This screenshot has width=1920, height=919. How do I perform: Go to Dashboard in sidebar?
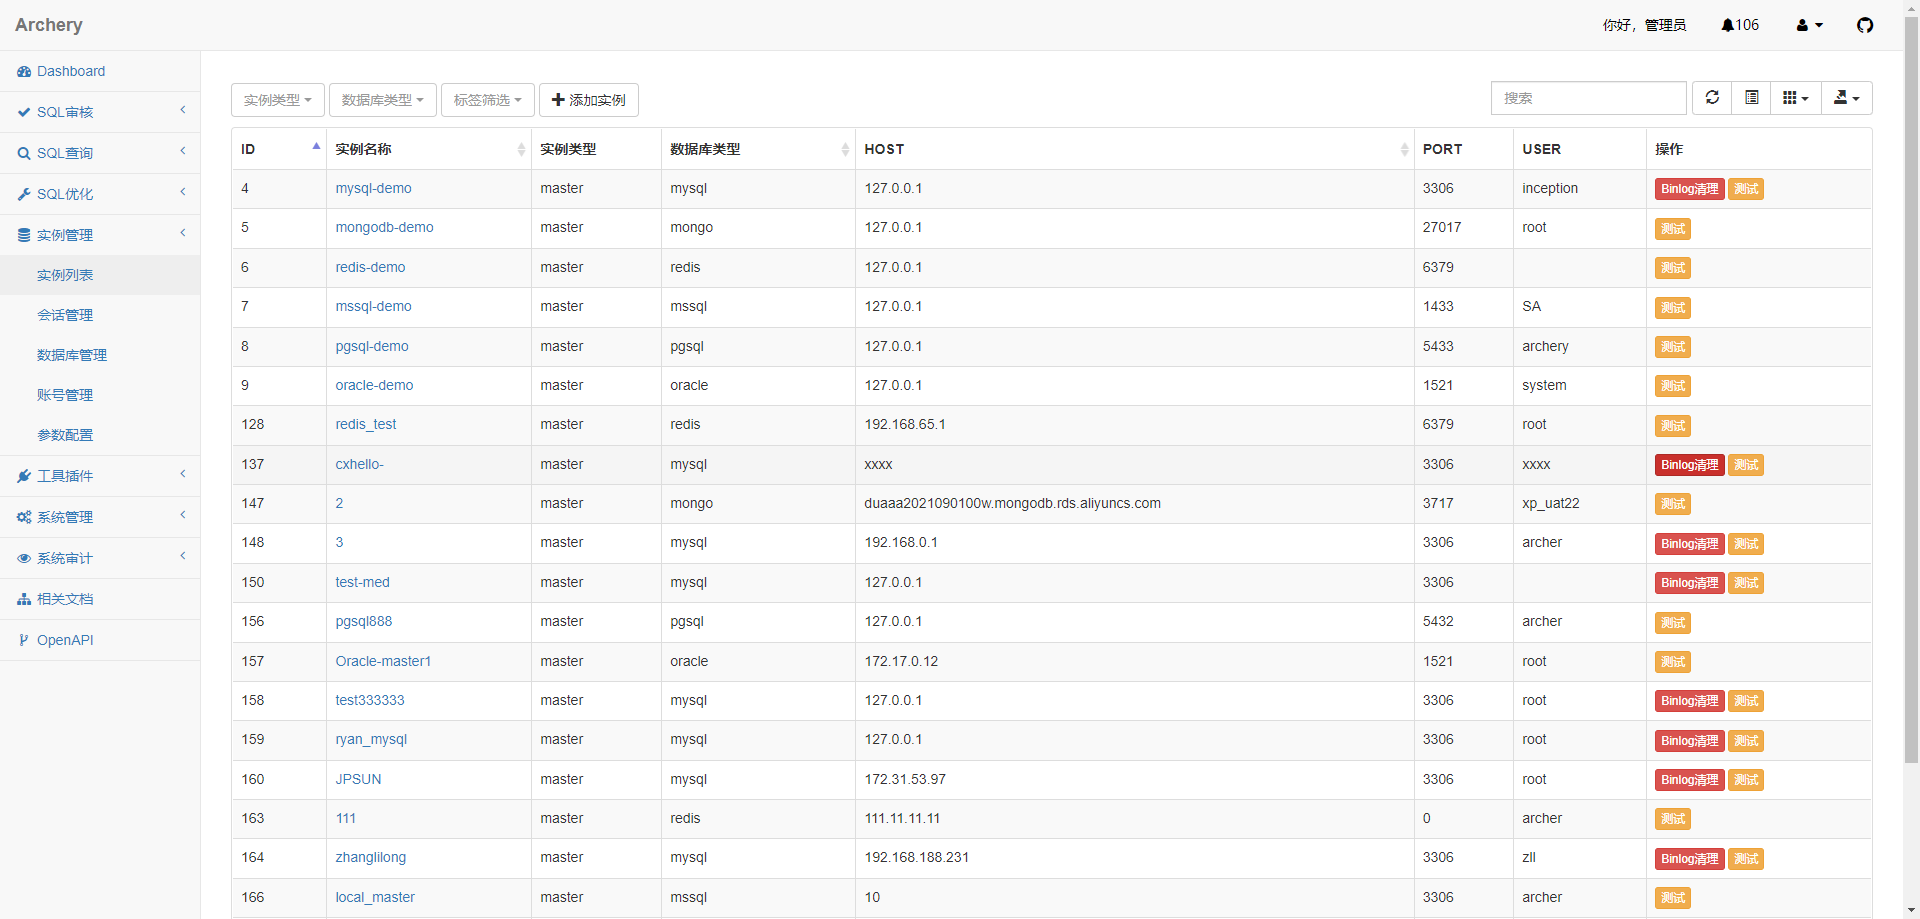(100, 71)
